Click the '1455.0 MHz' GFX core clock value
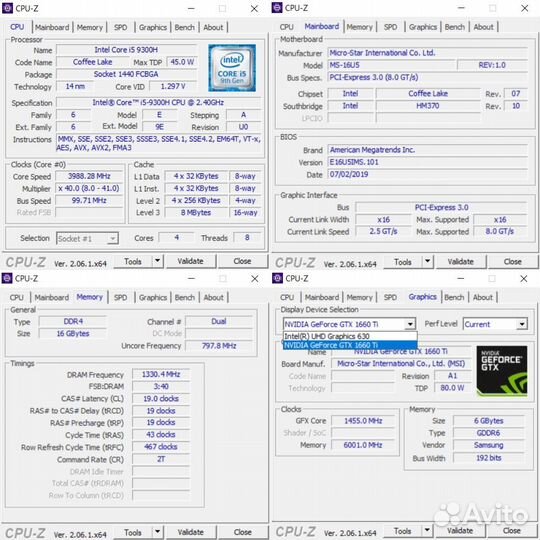The height and width of the screenshot is (540, 540). click(x=363, y=421)
